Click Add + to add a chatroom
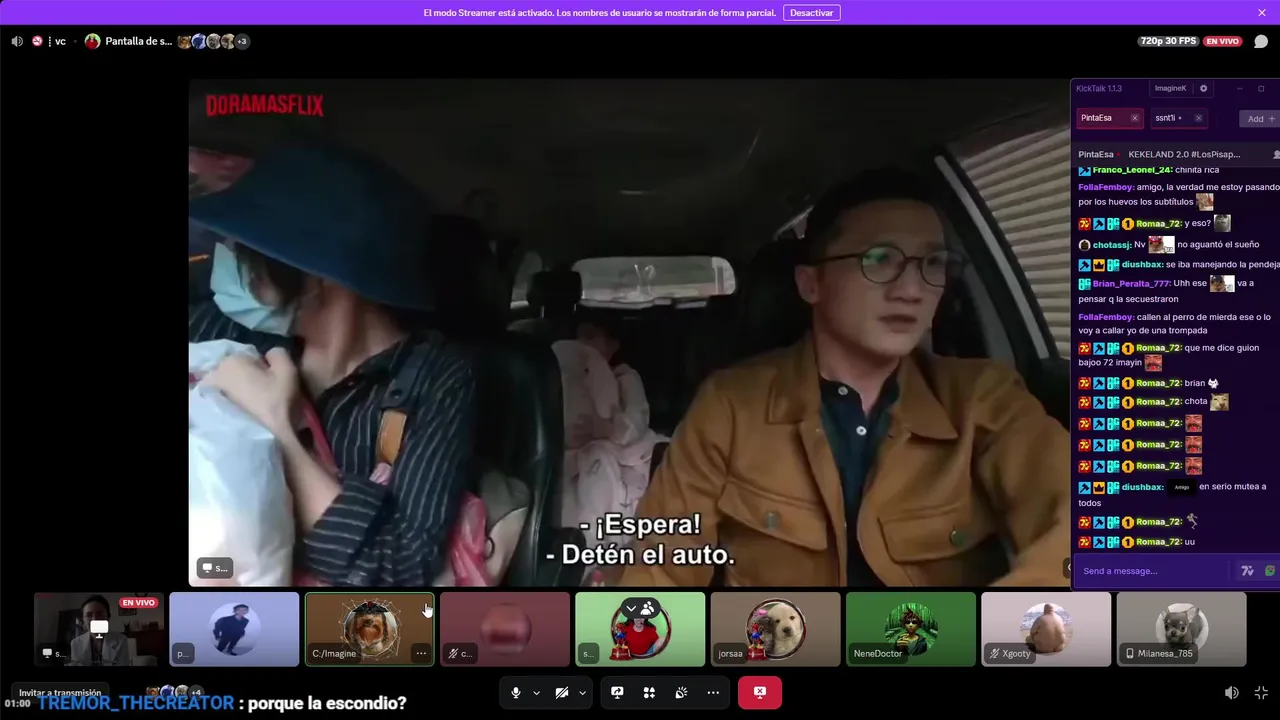Viewport: 1280px width, 720px height. tap(1260, 119)
